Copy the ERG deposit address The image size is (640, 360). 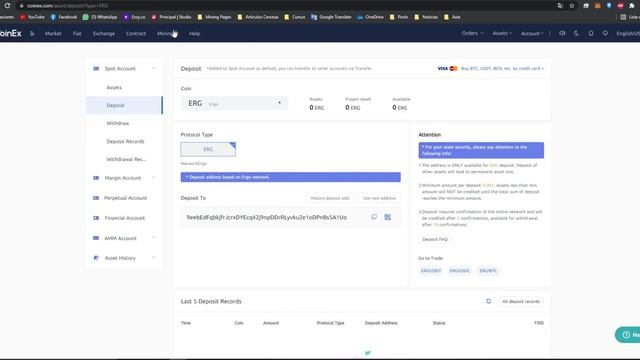374,217
